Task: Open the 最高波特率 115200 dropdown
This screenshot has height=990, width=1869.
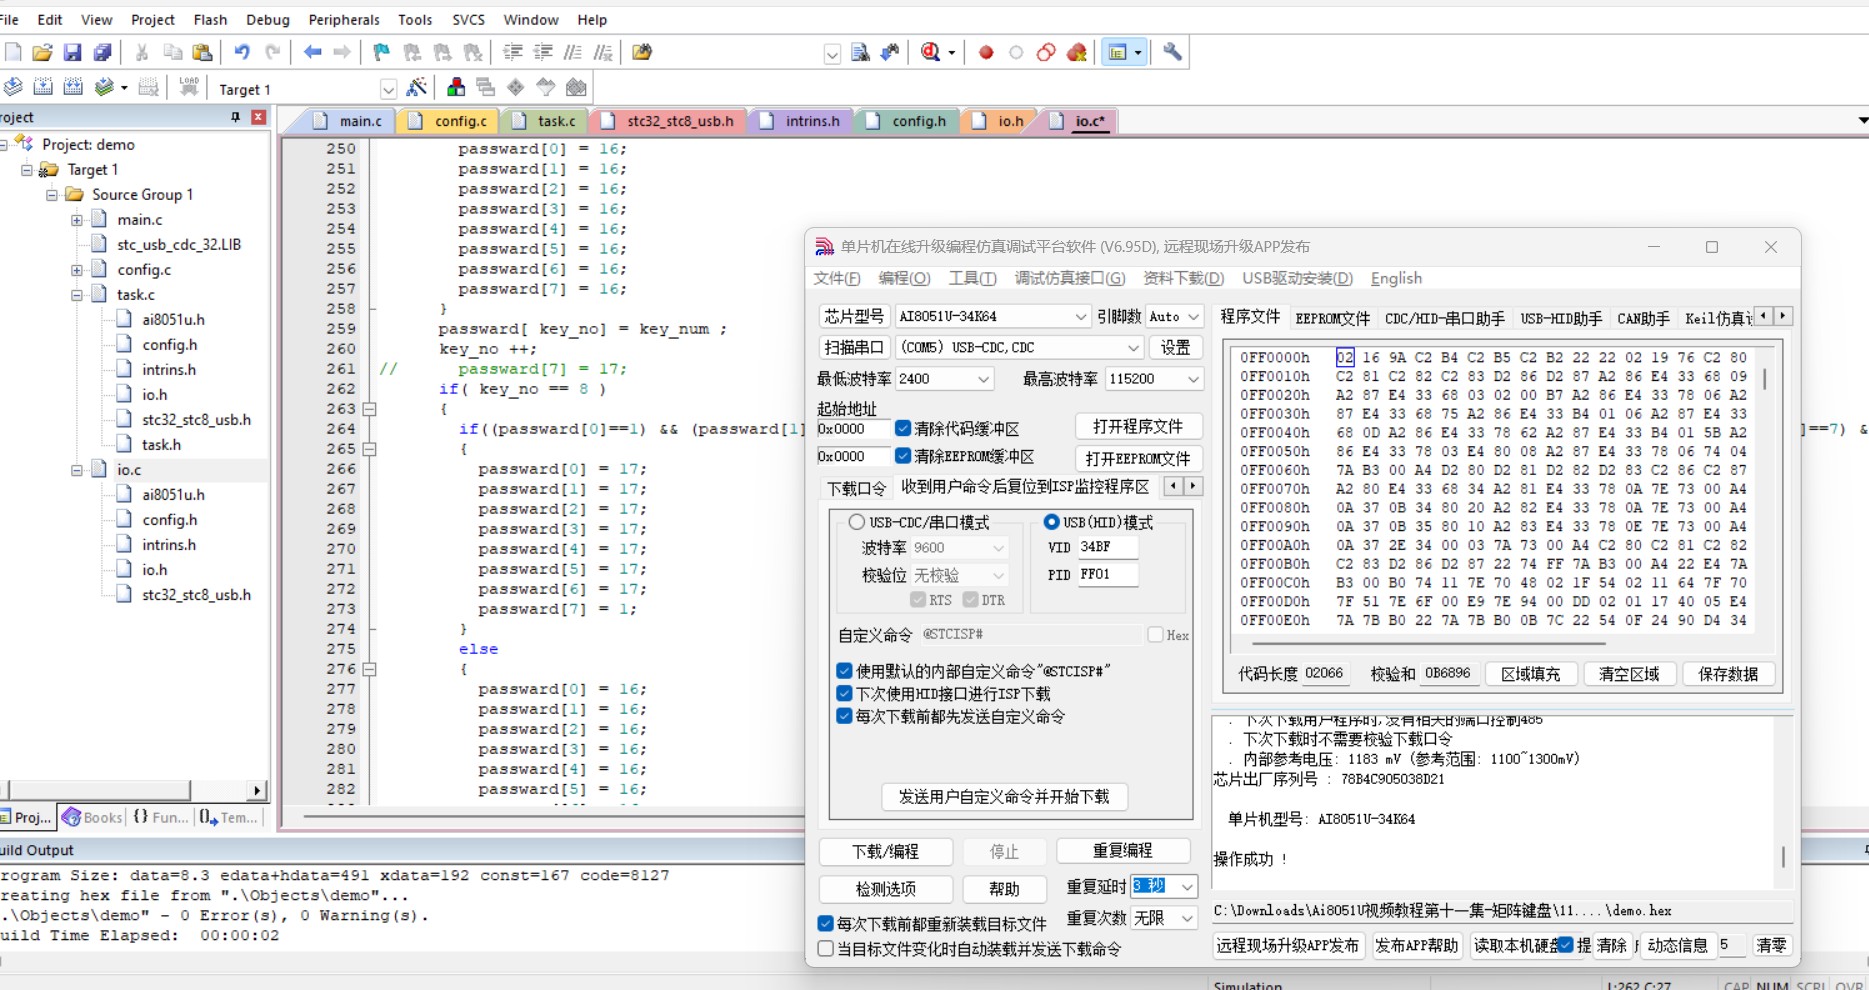Action: [1192, 379]
